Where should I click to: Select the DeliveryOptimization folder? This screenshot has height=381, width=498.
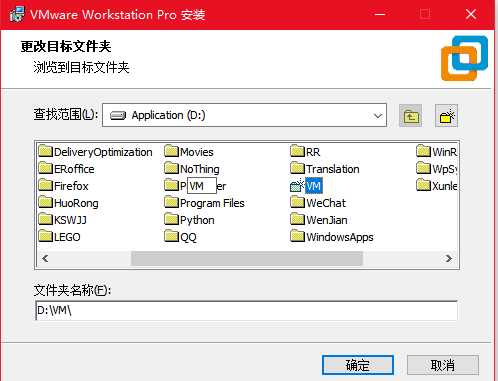click(x=95, y=152)
